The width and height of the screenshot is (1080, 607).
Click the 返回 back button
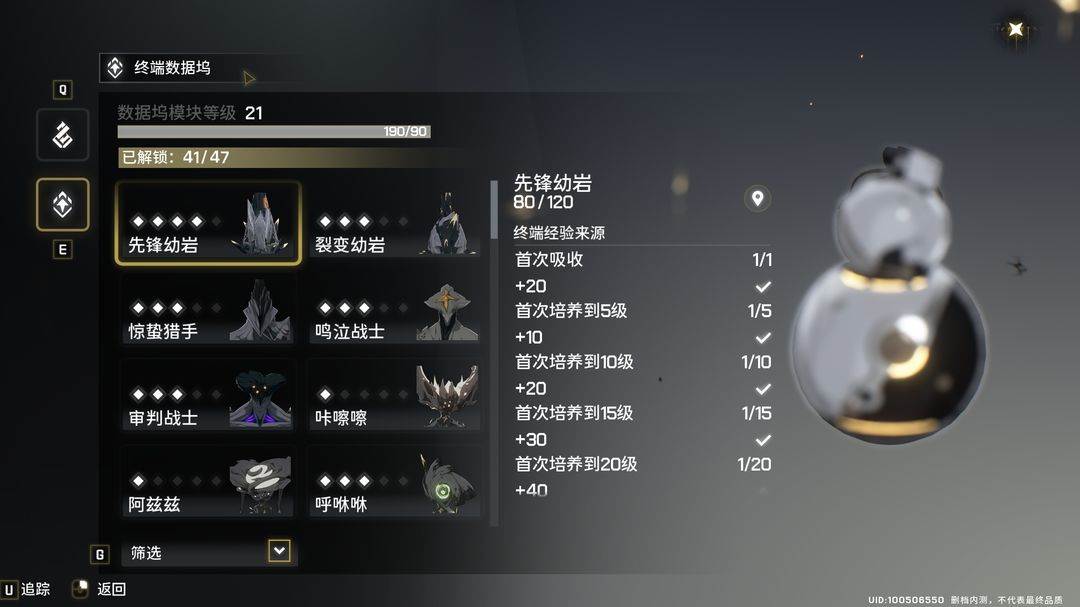point(101,589)
